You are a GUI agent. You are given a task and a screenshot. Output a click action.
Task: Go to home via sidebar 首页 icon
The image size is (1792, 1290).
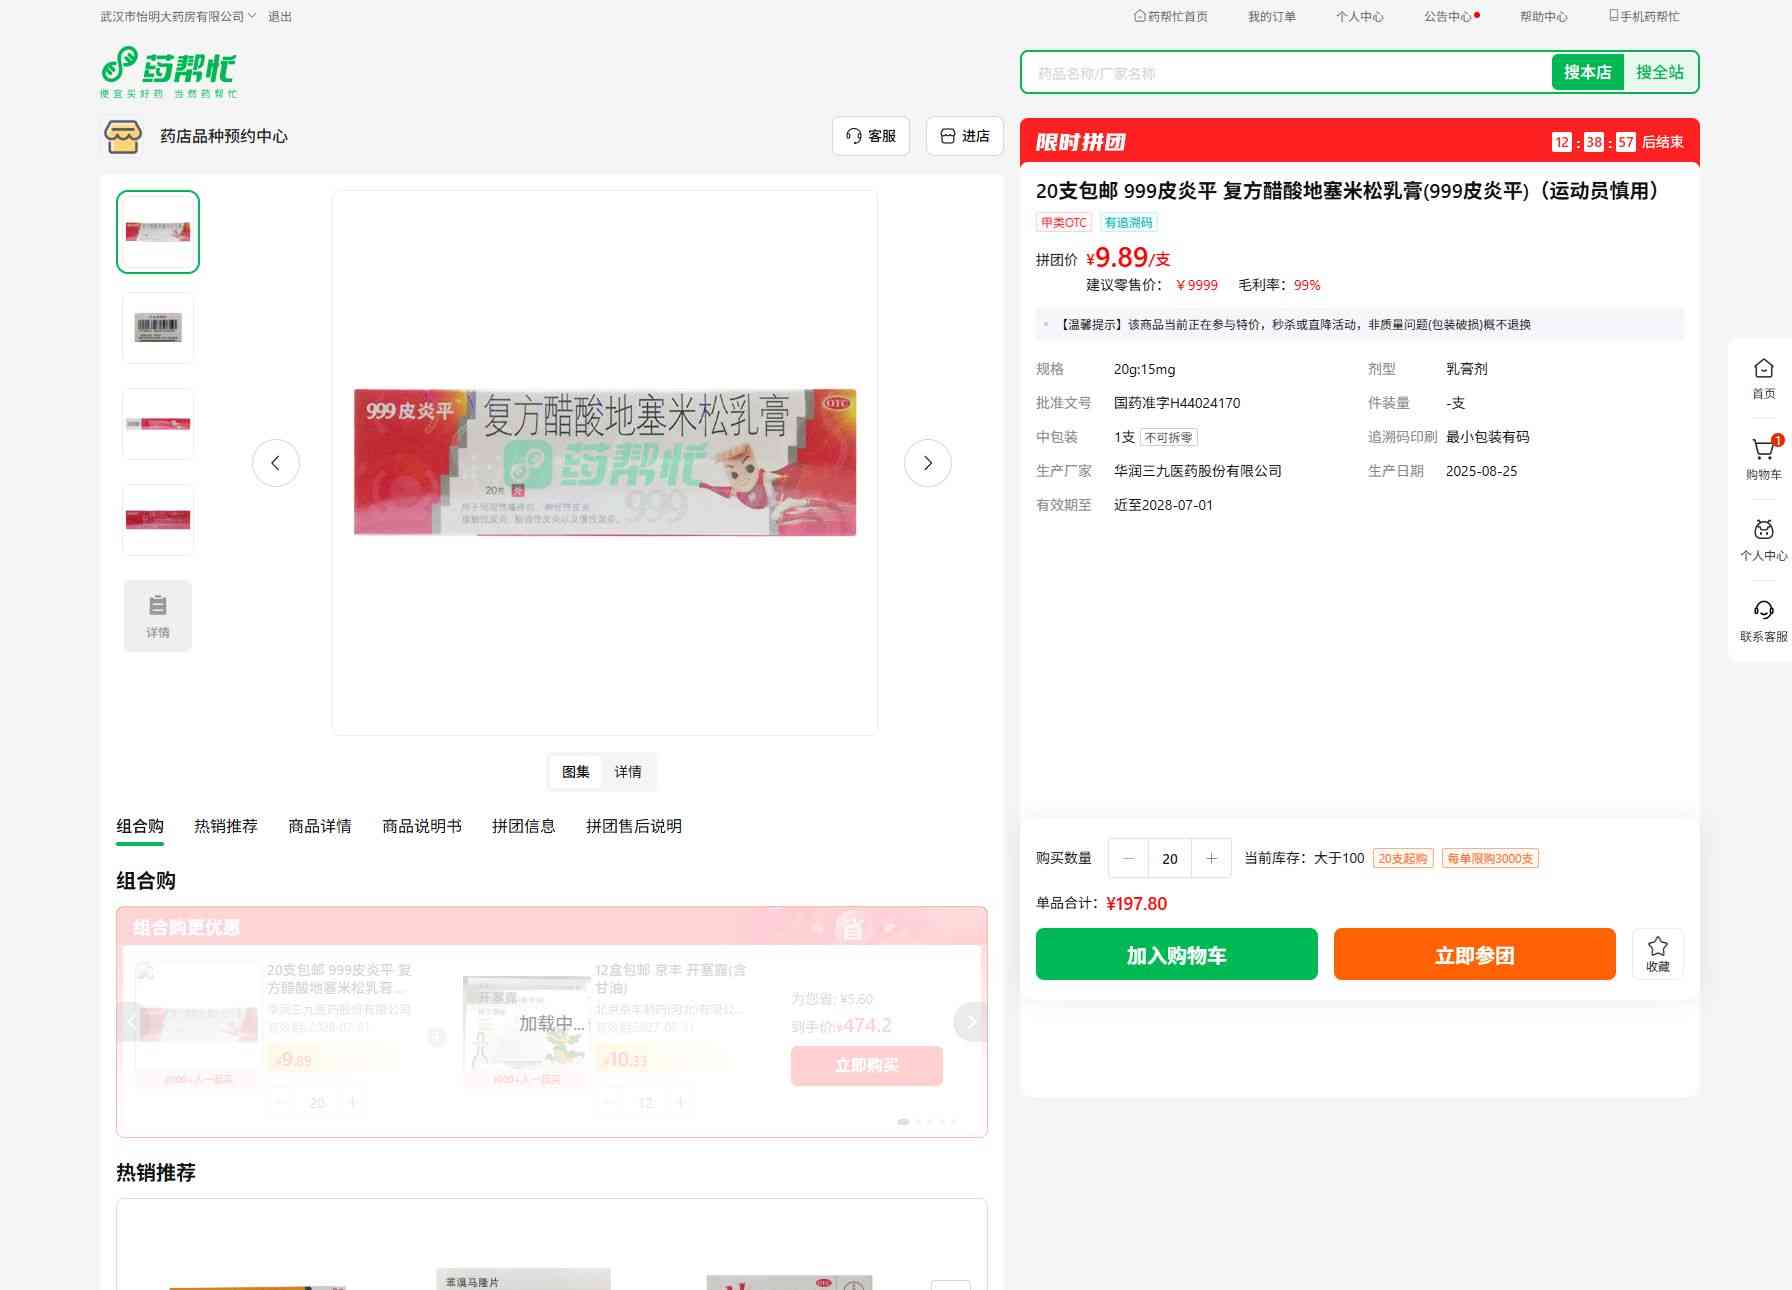(x=1763, y=377)
